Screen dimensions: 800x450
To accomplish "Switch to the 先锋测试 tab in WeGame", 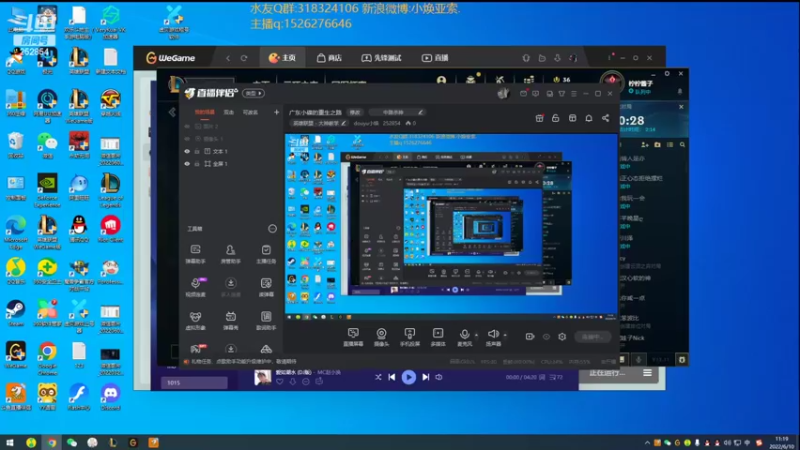I will pyautogui.click(x=381, y=58).
